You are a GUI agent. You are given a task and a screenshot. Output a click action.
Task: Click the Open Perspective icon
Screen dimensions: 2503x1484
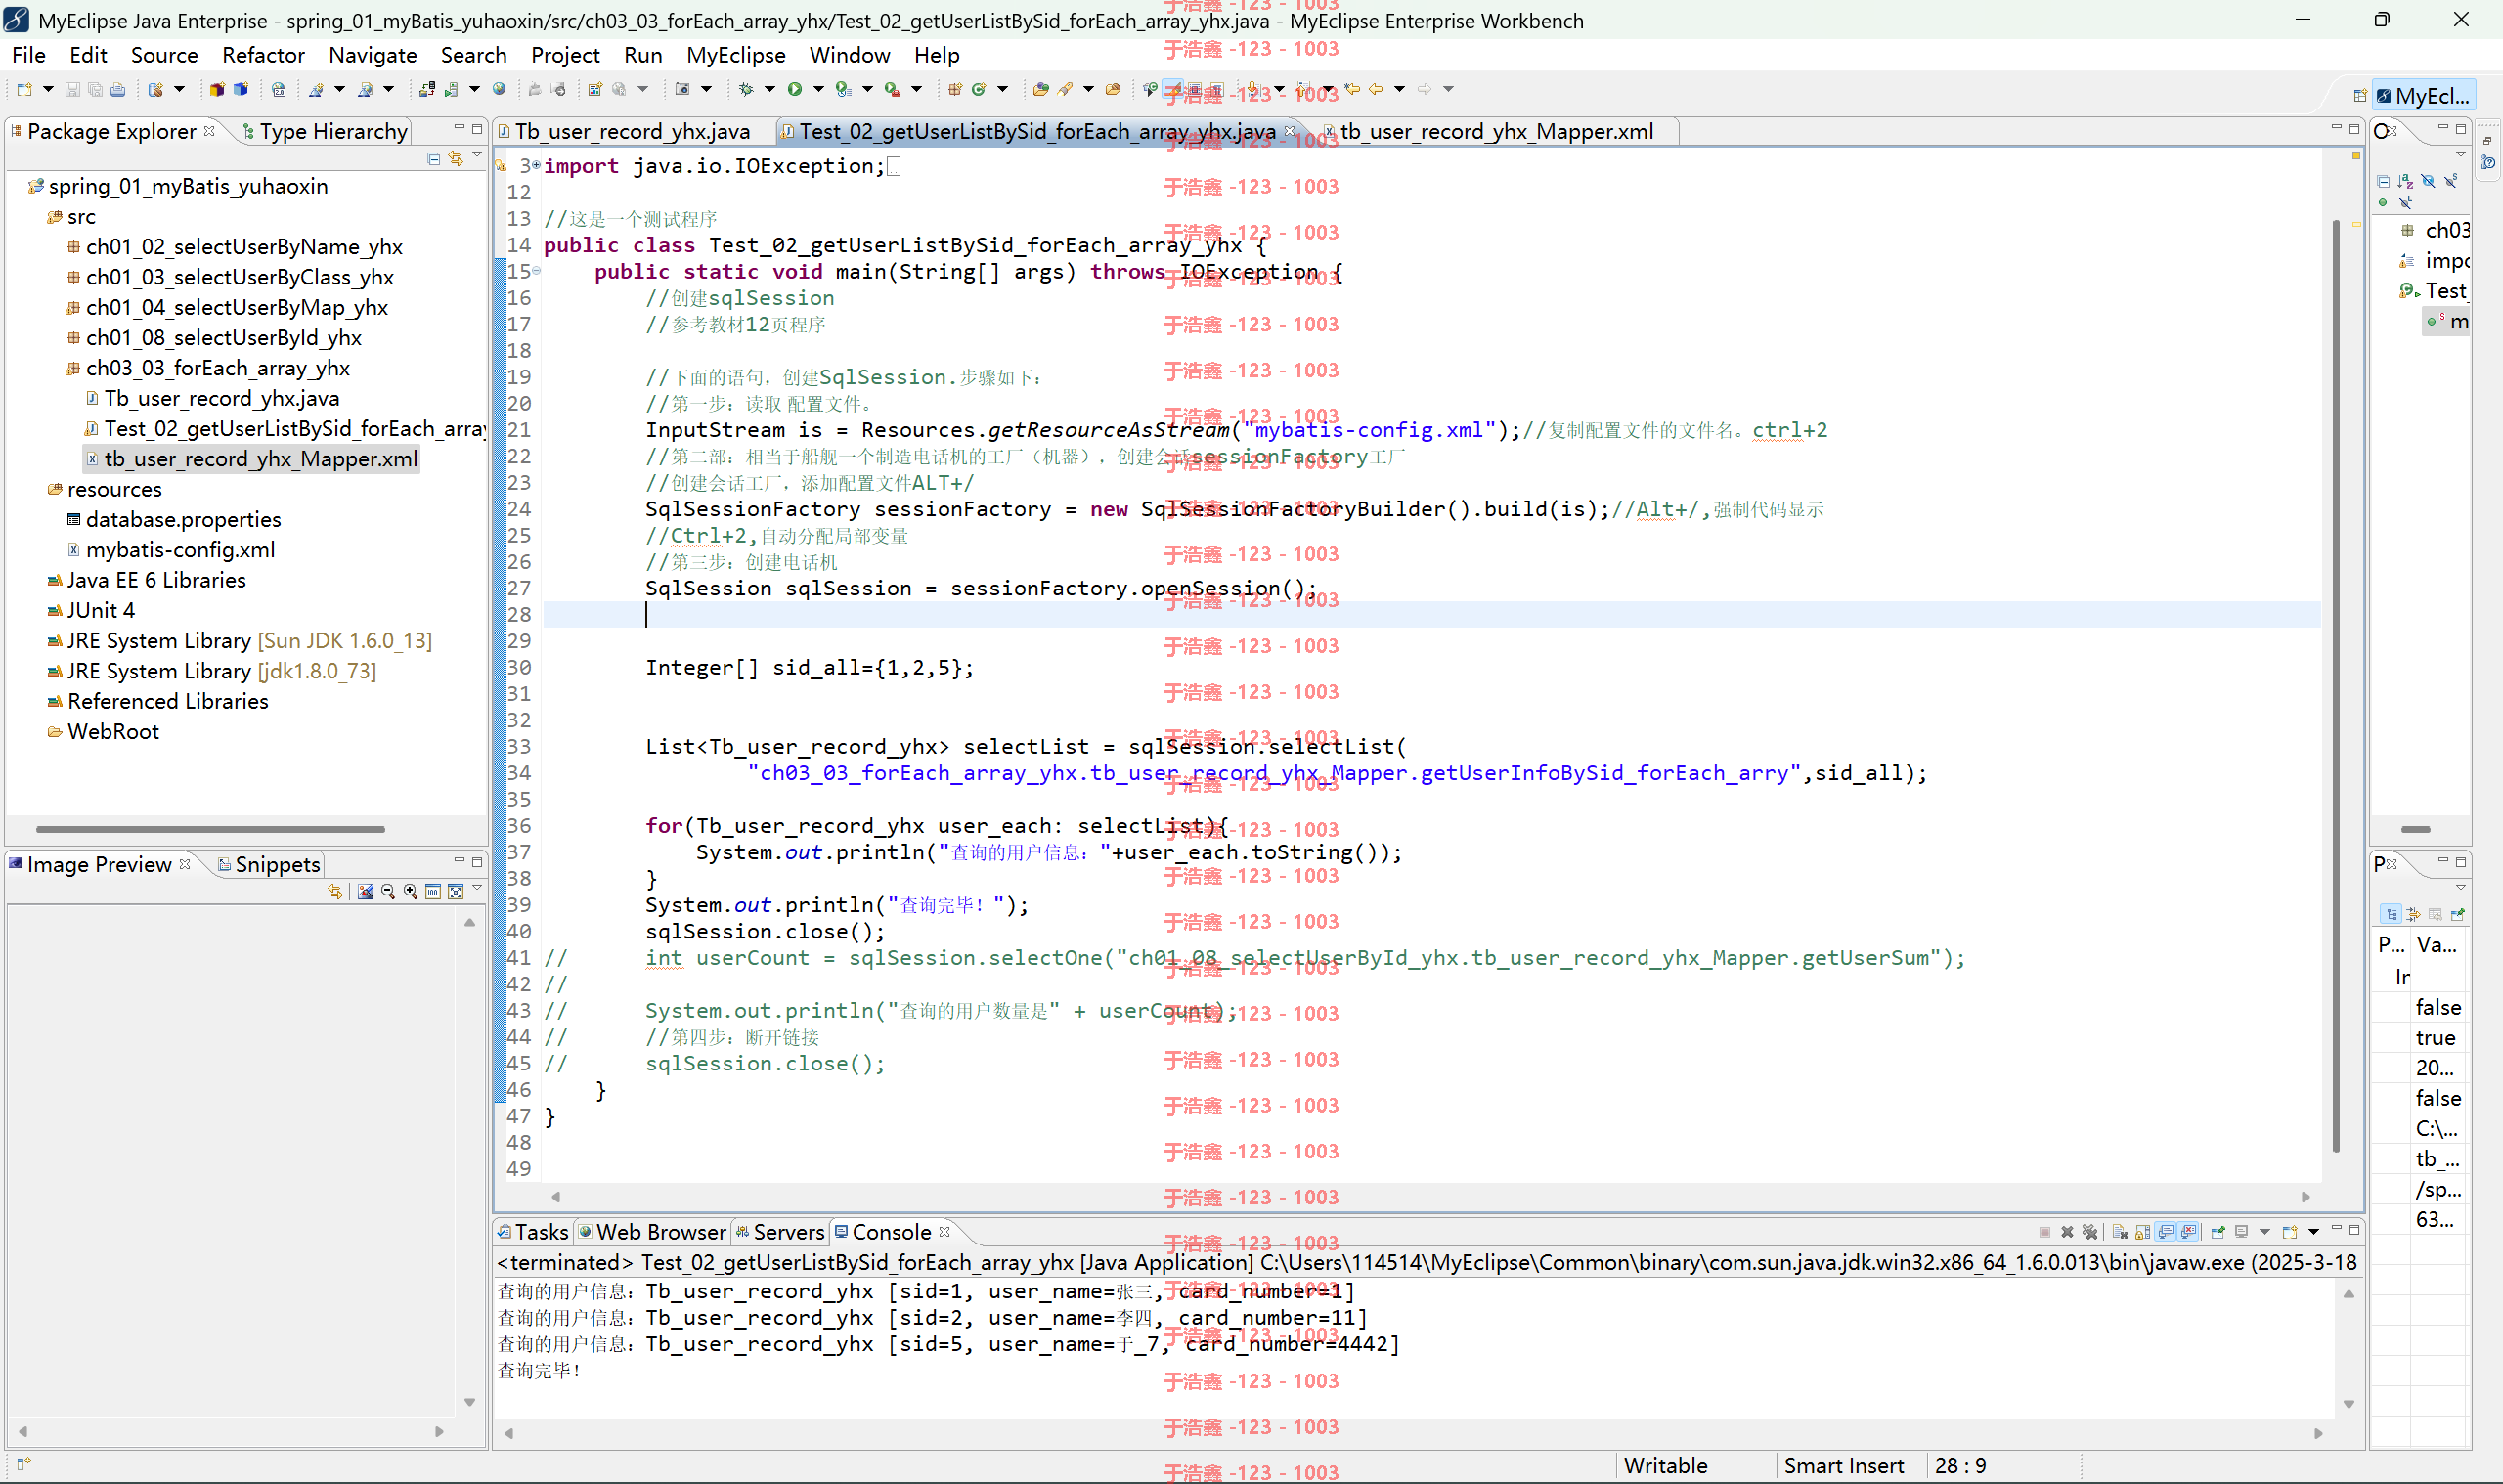(x=2359, y=96)
